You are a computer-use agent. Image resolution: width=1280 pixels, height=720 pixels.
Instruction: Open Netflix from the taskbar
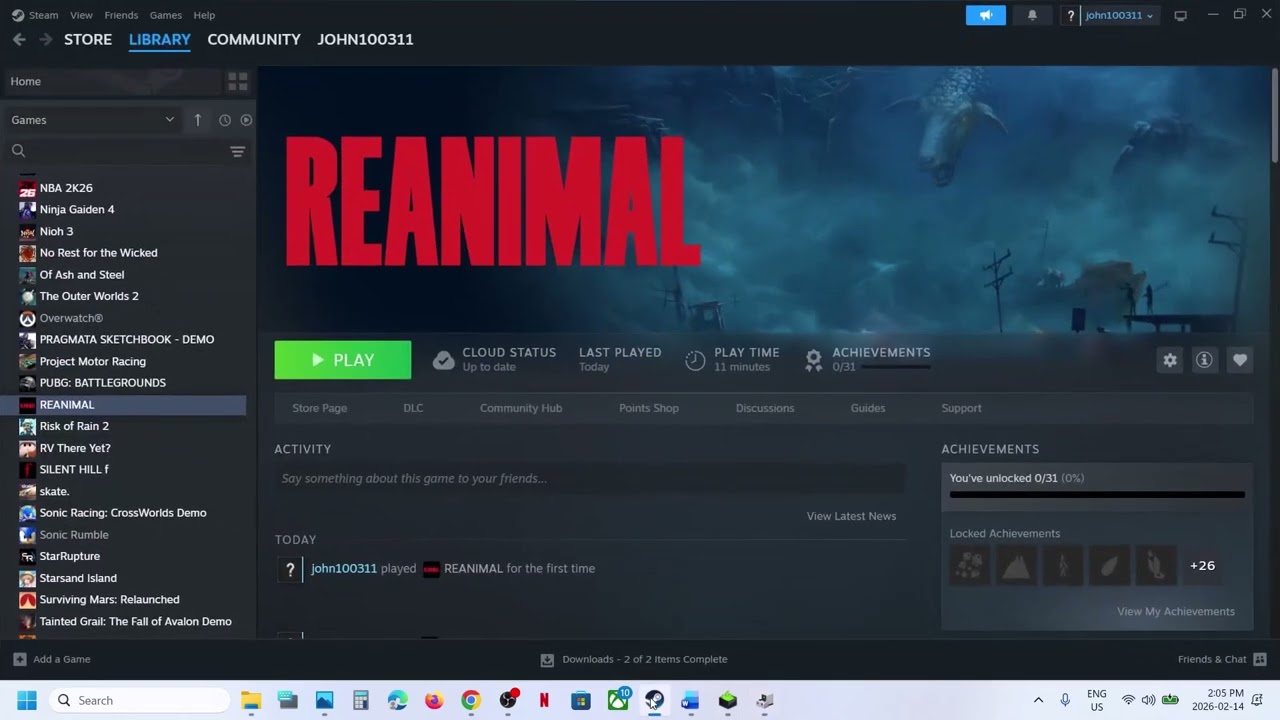(544, 700)
